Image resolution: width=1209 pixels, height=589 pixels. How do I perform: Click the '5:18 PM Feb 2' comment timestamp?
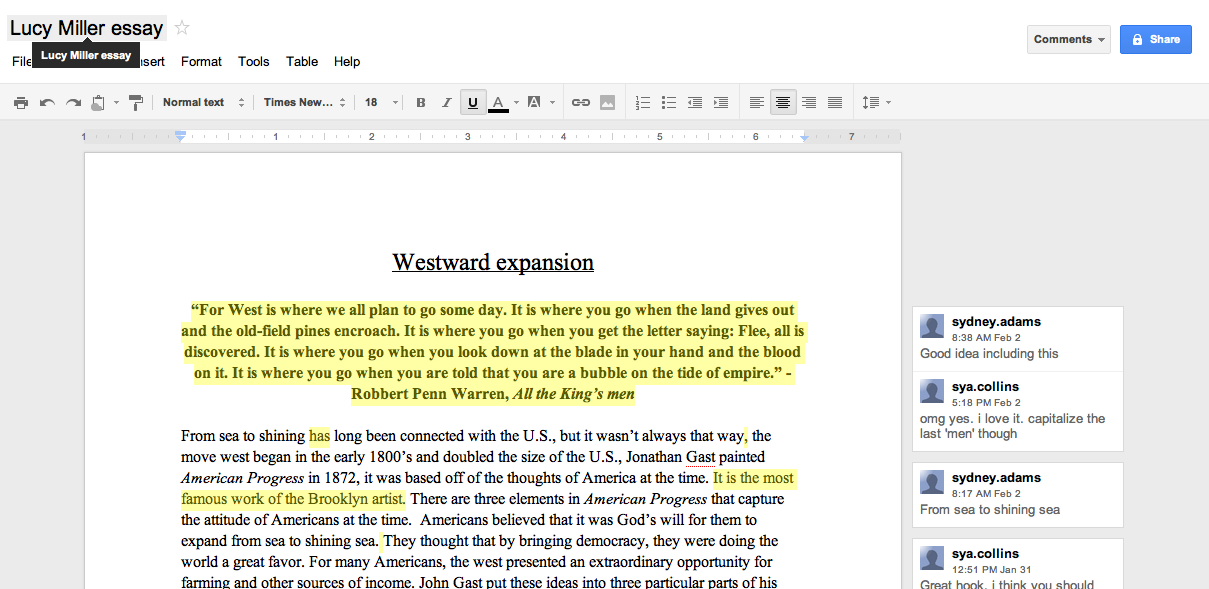click(986, 402)
